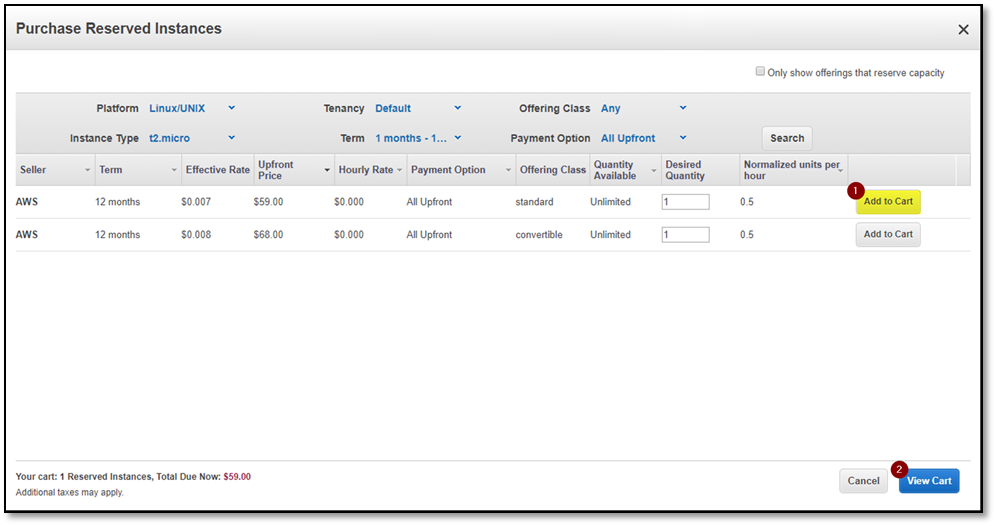Sort by the Offering Class column header
Viewport: 996px width, 526px height.
click(x=553, y=170)
